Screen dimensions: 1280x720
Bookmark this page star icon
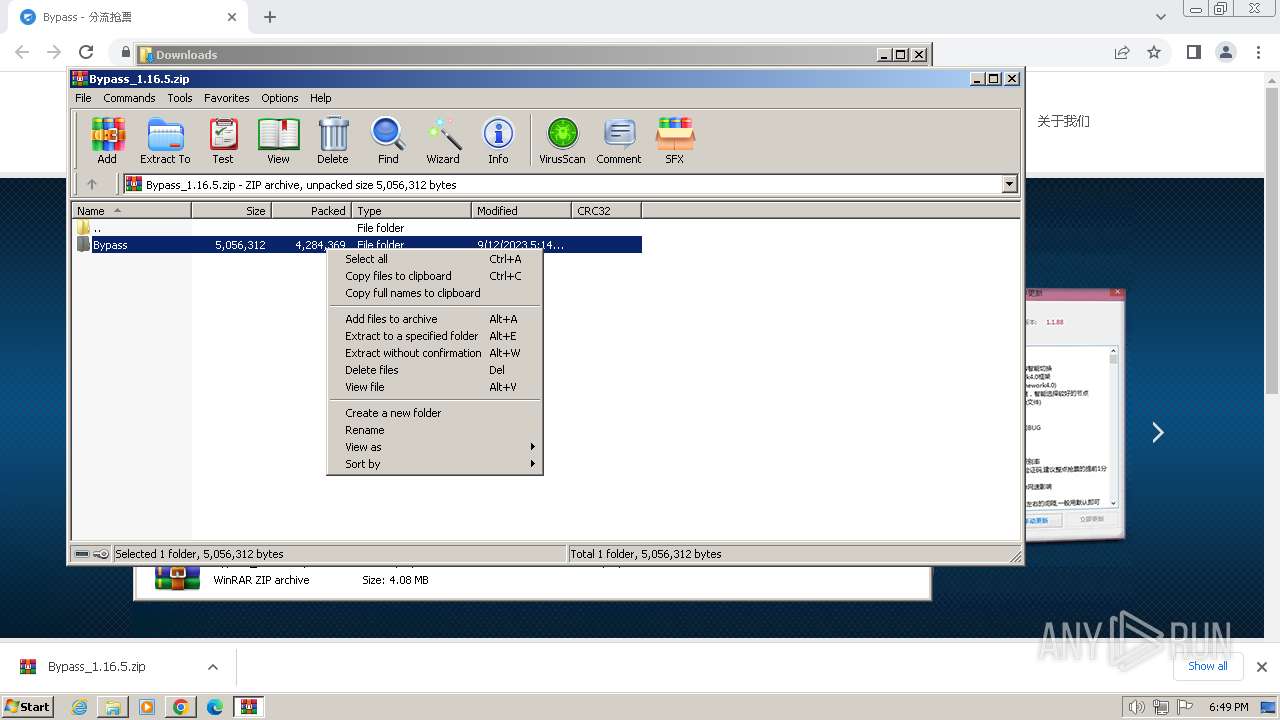click(1154, 52)
